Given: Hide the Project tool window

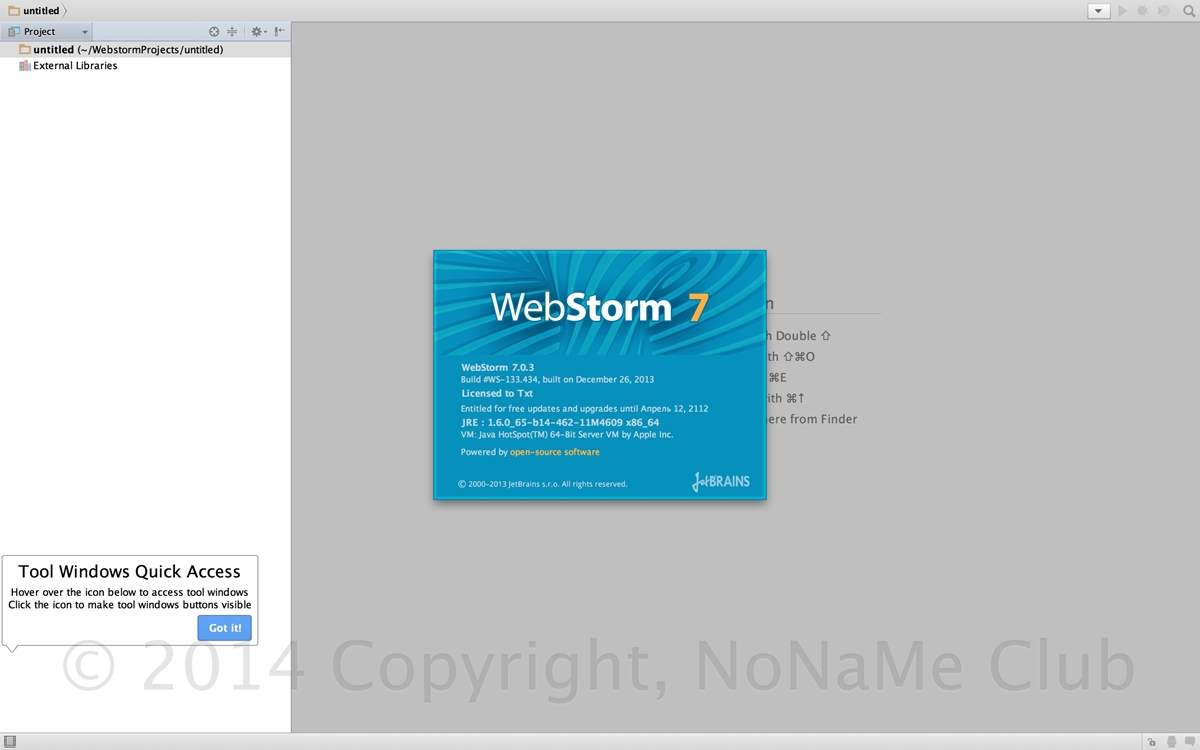Looking at the screenshot, I should (280, 32).
